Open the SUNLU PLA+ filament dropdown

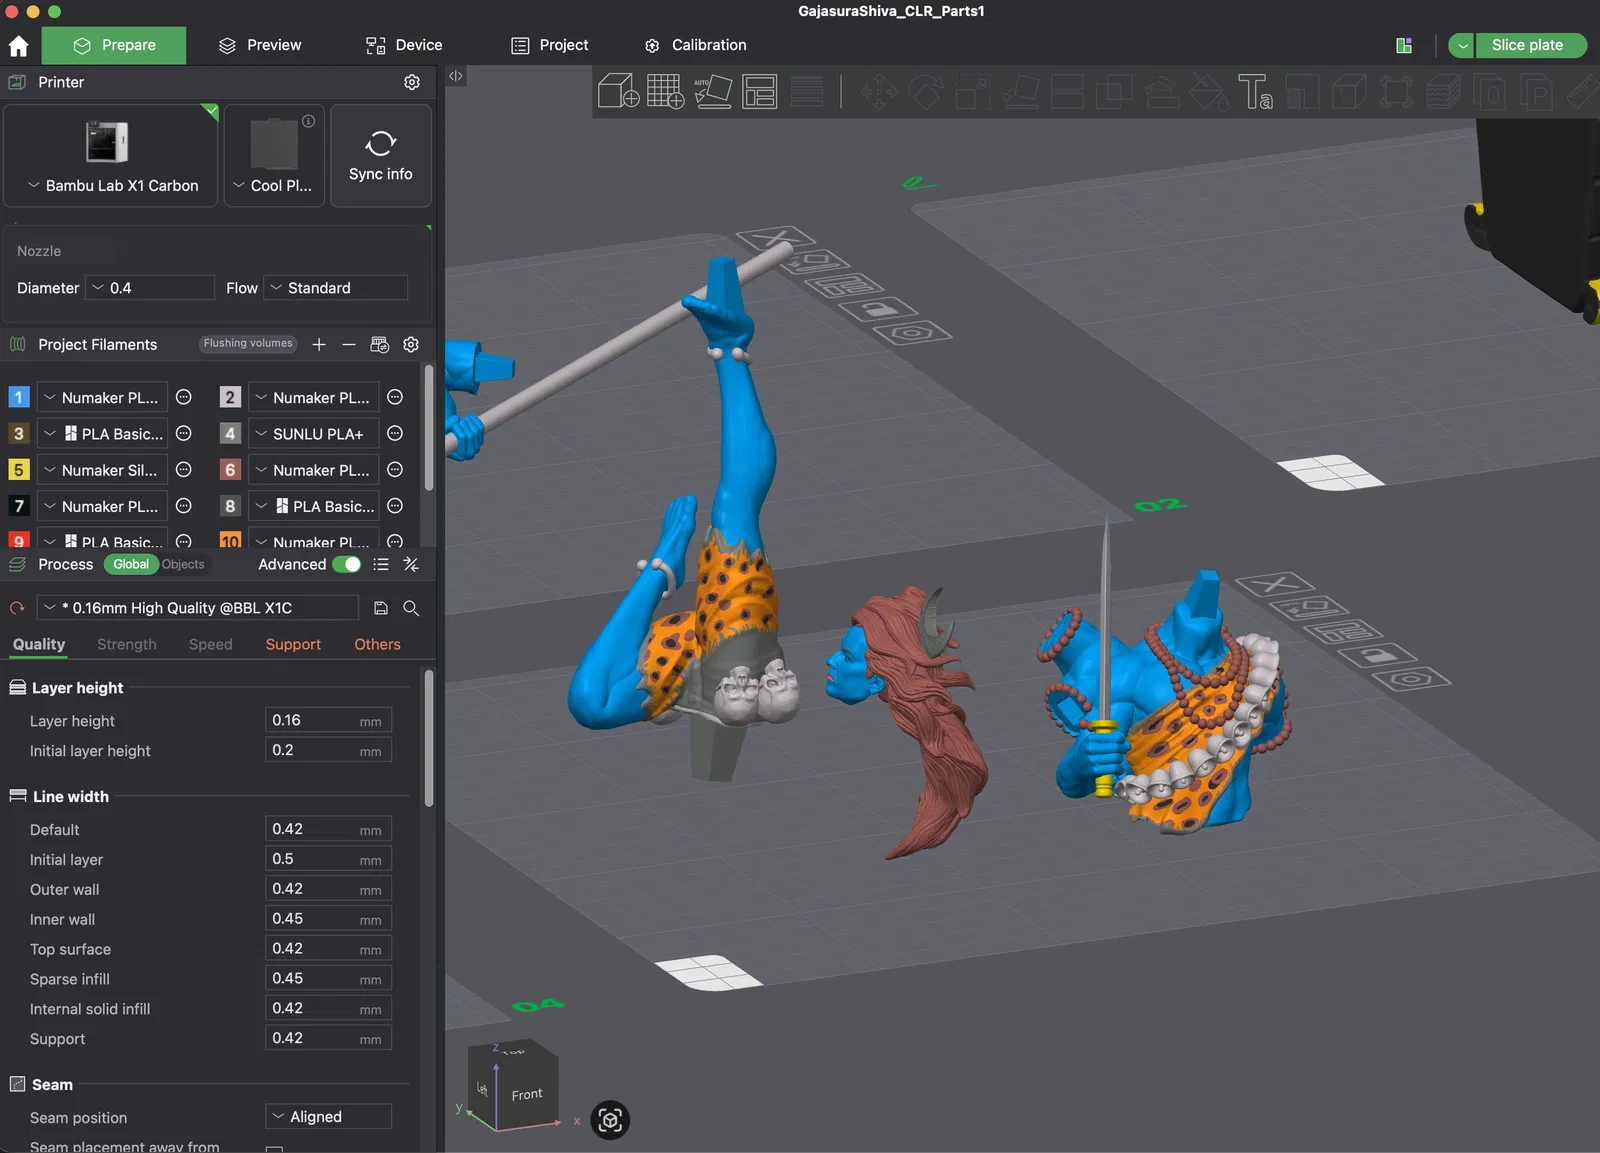click(313, 433)
